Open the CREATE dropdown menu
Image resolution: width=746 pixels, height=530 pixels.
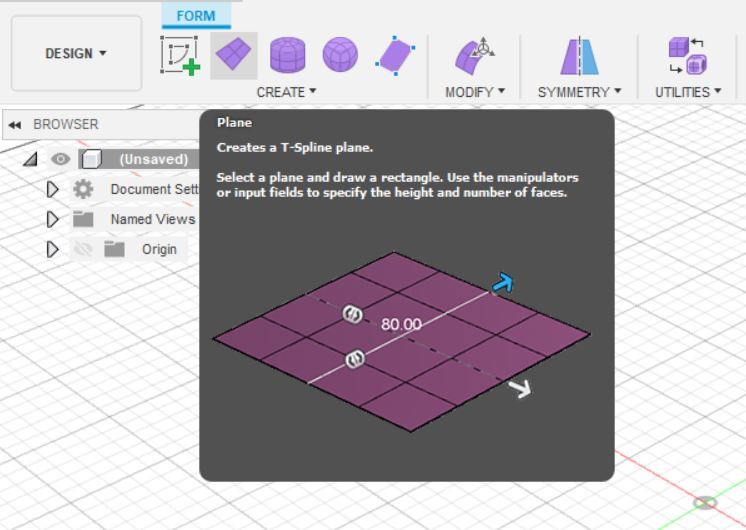click(x=286, y=91)
